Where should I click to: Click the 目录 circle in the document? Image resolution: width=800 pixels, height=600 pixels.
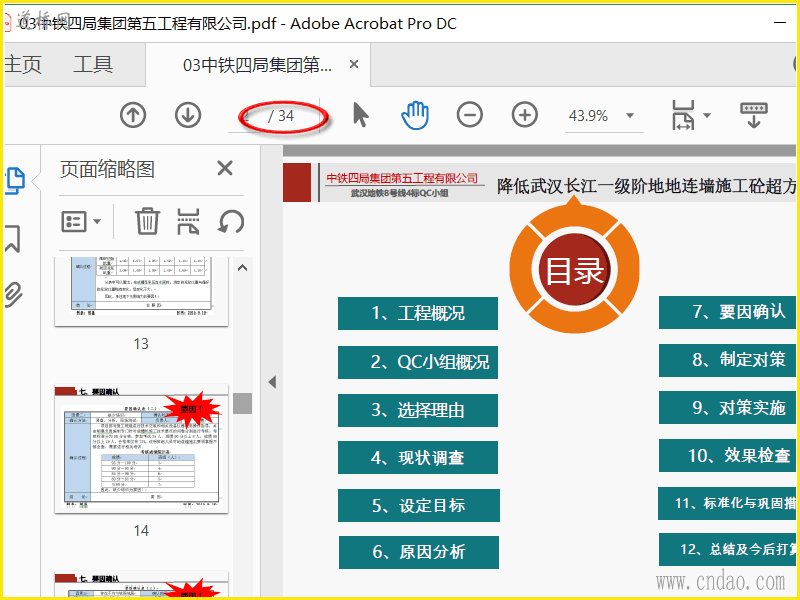click(x=574, y=270)
